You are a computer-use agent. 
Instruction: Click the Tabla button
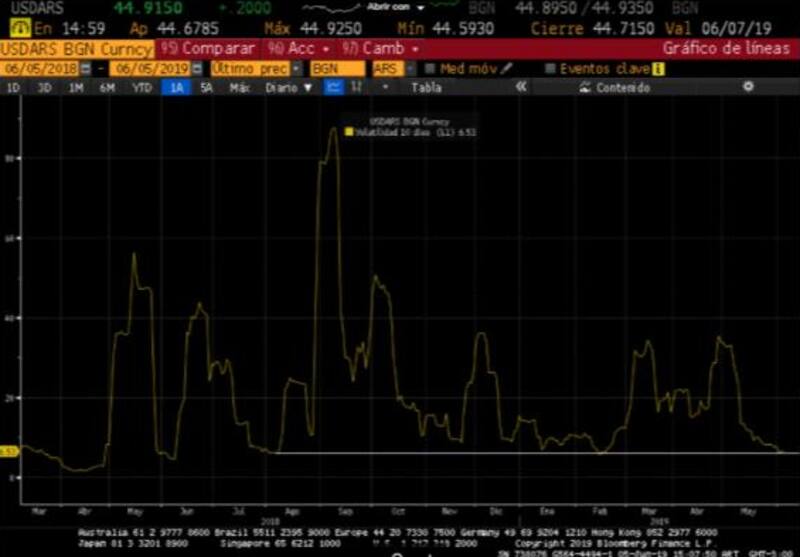click(426, 88)
